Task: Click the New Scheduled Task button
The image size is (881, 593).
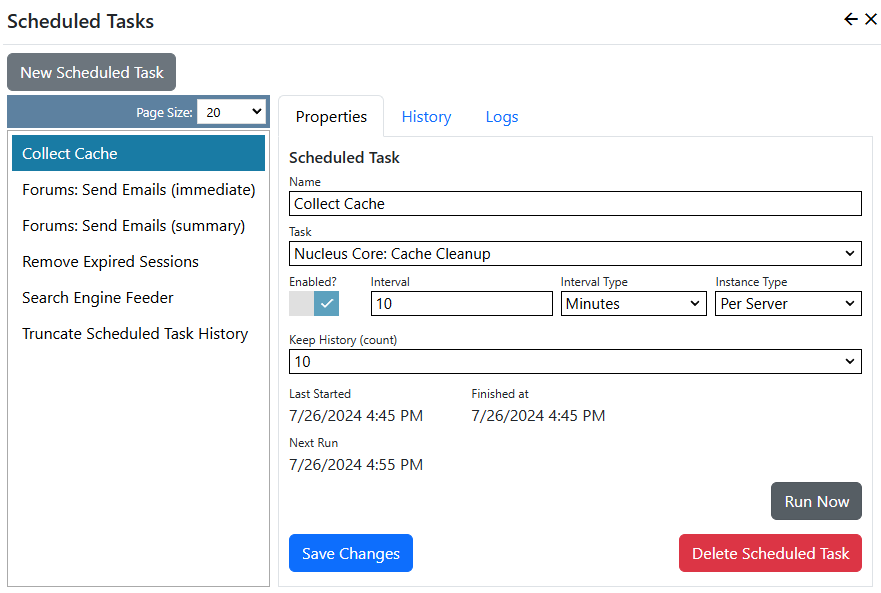Action: click(x=91, y=72)
